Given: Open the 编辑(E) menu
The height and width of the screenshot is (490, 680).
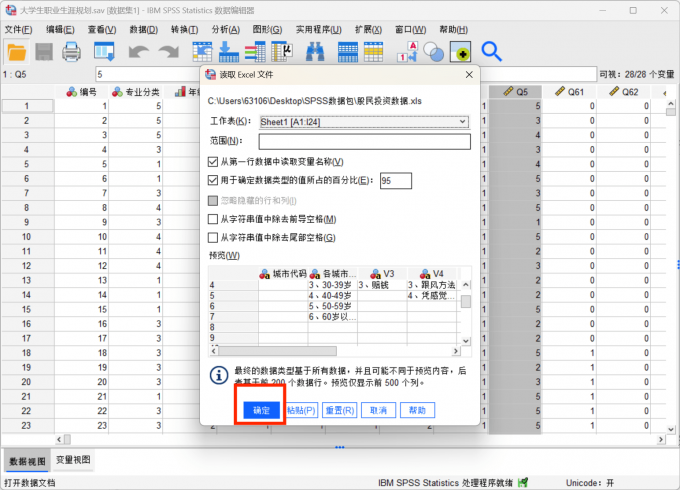Looking at the screenshot, I should click(60, 29).
